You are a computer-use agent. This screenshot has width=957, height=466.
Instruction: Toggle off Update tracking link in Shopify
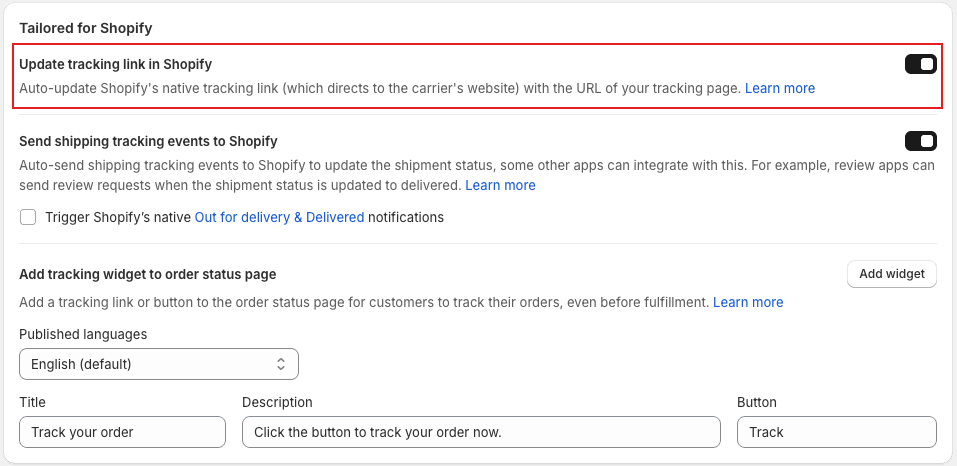(x=920, y=64)
